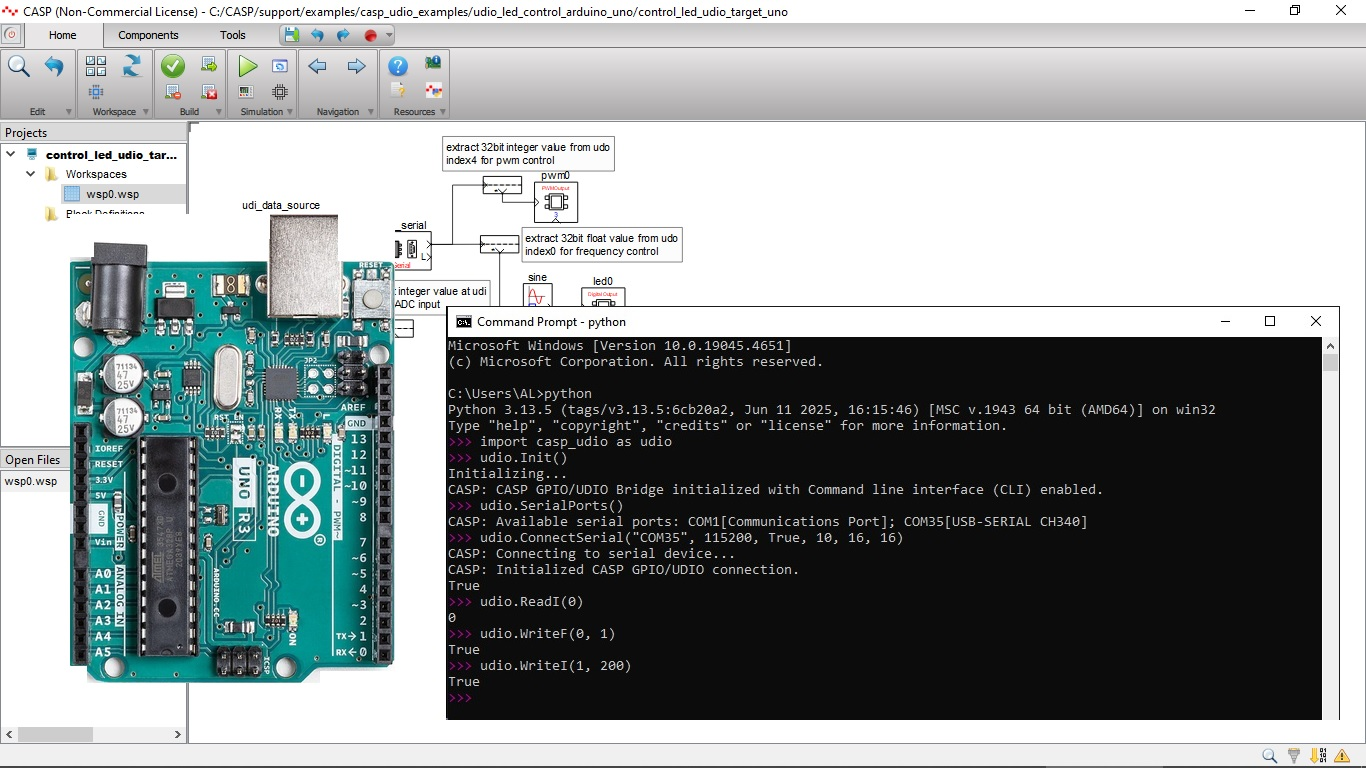Screen dimensions: 1366x768
Task: Switch to the Components ribbon tab
Action: tap(148, 35)
